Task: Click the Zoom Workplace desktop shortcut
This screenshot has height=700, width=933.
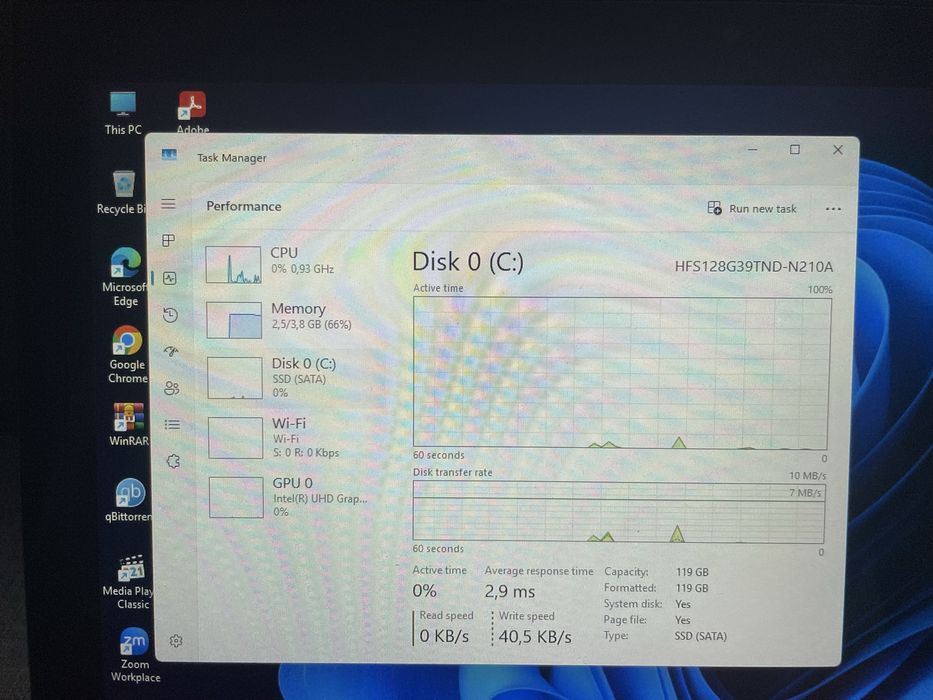Action: tap(134, 655)
